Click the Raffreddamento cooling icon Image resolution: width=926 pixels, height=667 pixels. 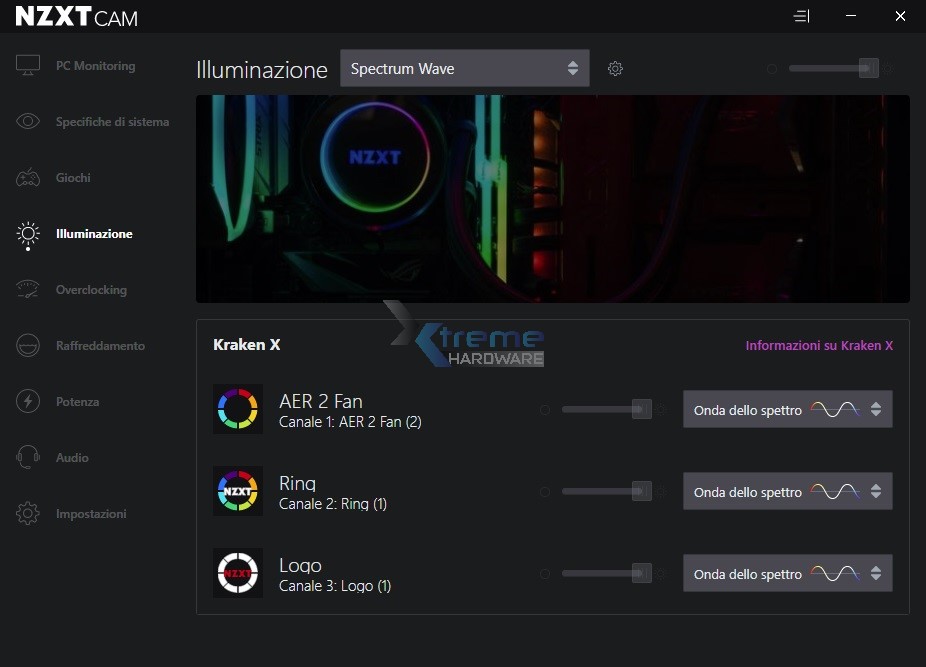click(x=28, y=346)
